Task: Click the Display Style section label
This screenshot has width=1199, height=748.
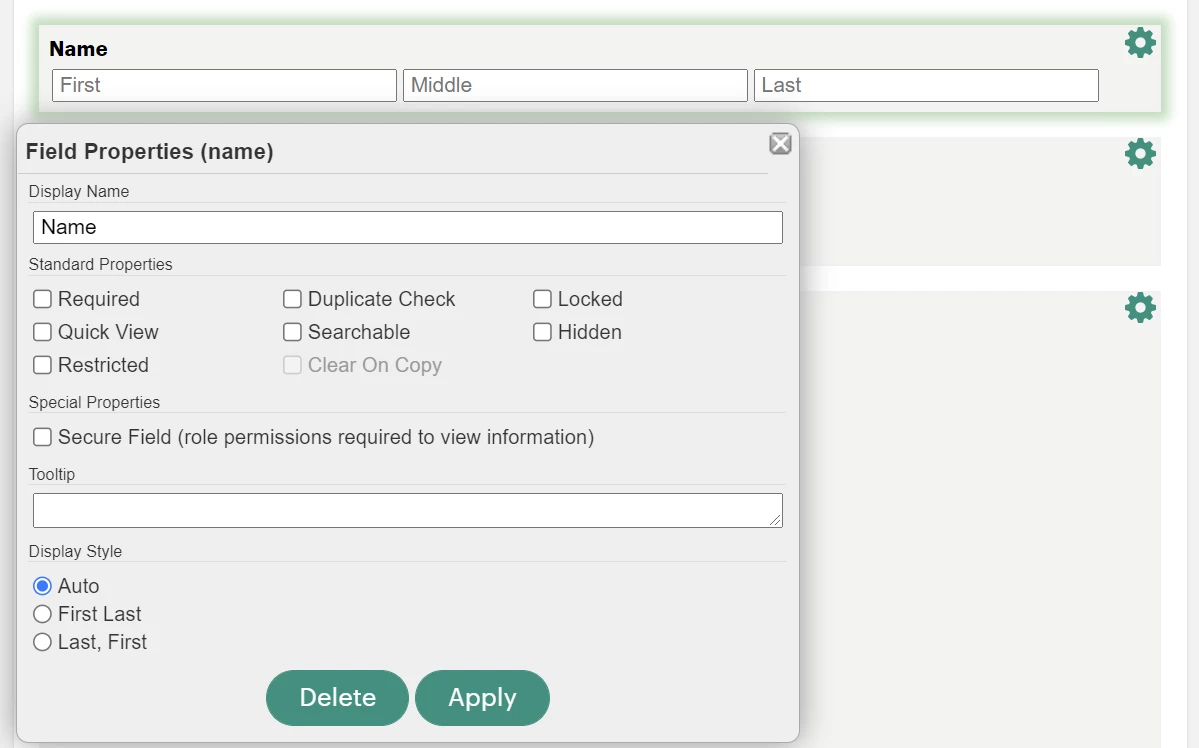Action: [75, 551]
